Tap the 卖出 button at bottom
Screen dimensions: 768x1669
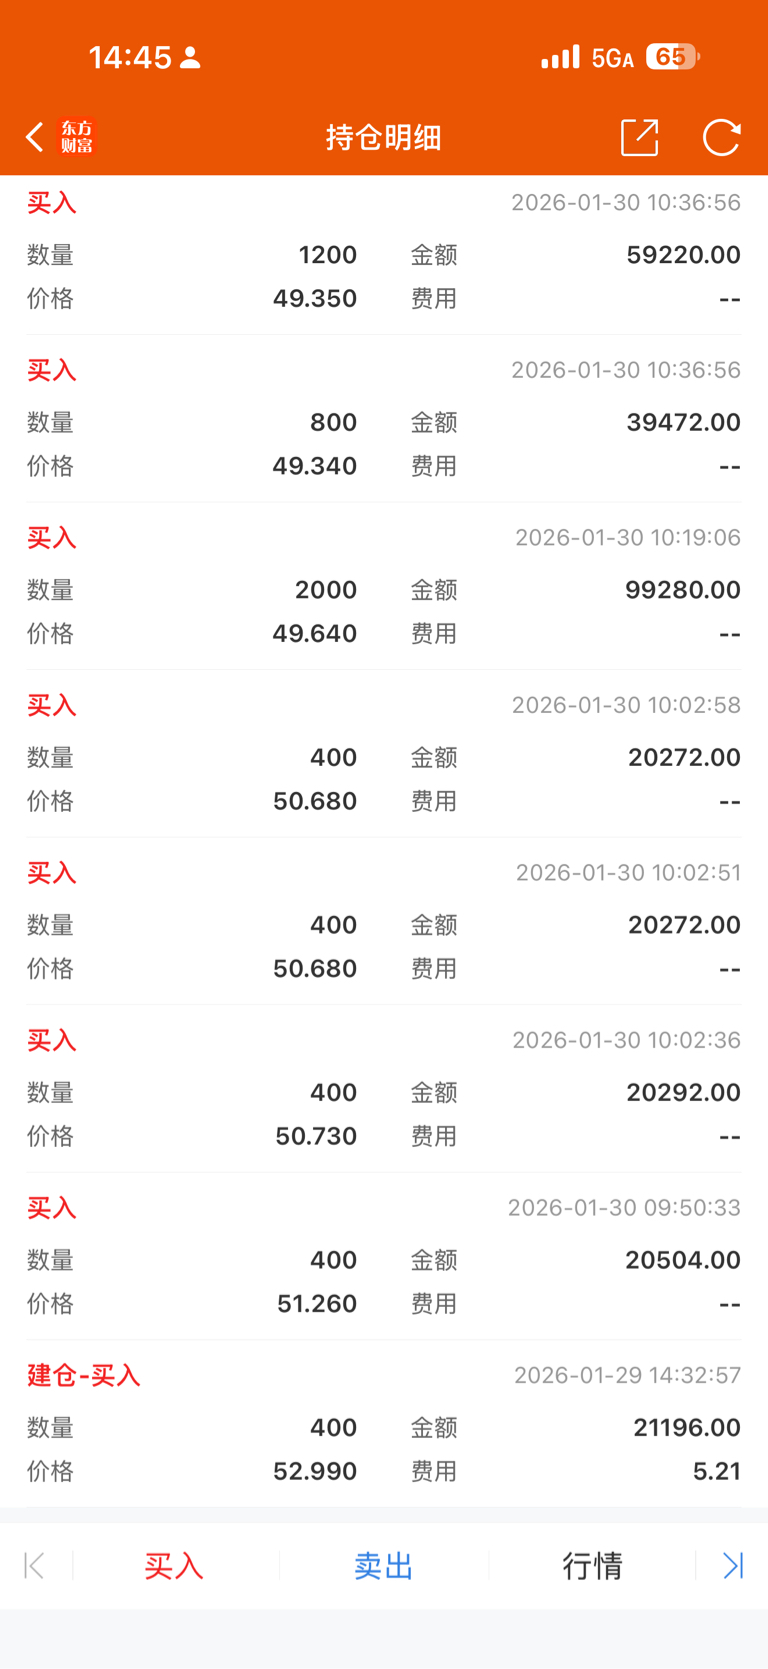383,1565
